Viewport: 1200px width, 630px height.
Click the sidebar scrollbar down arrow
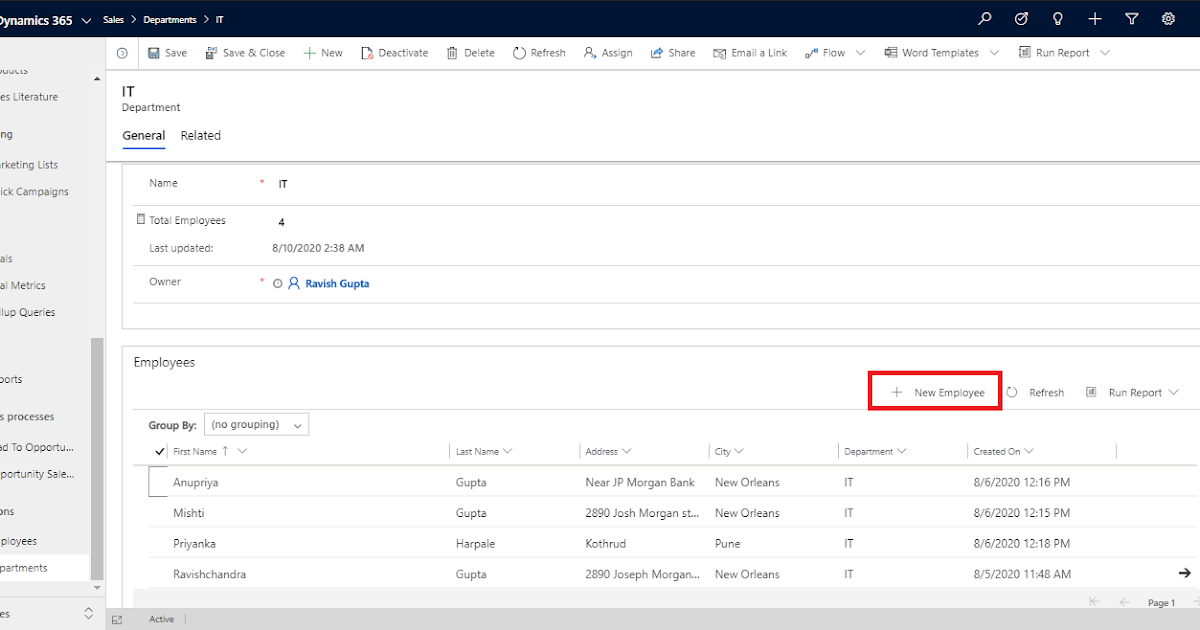[97, 588]
